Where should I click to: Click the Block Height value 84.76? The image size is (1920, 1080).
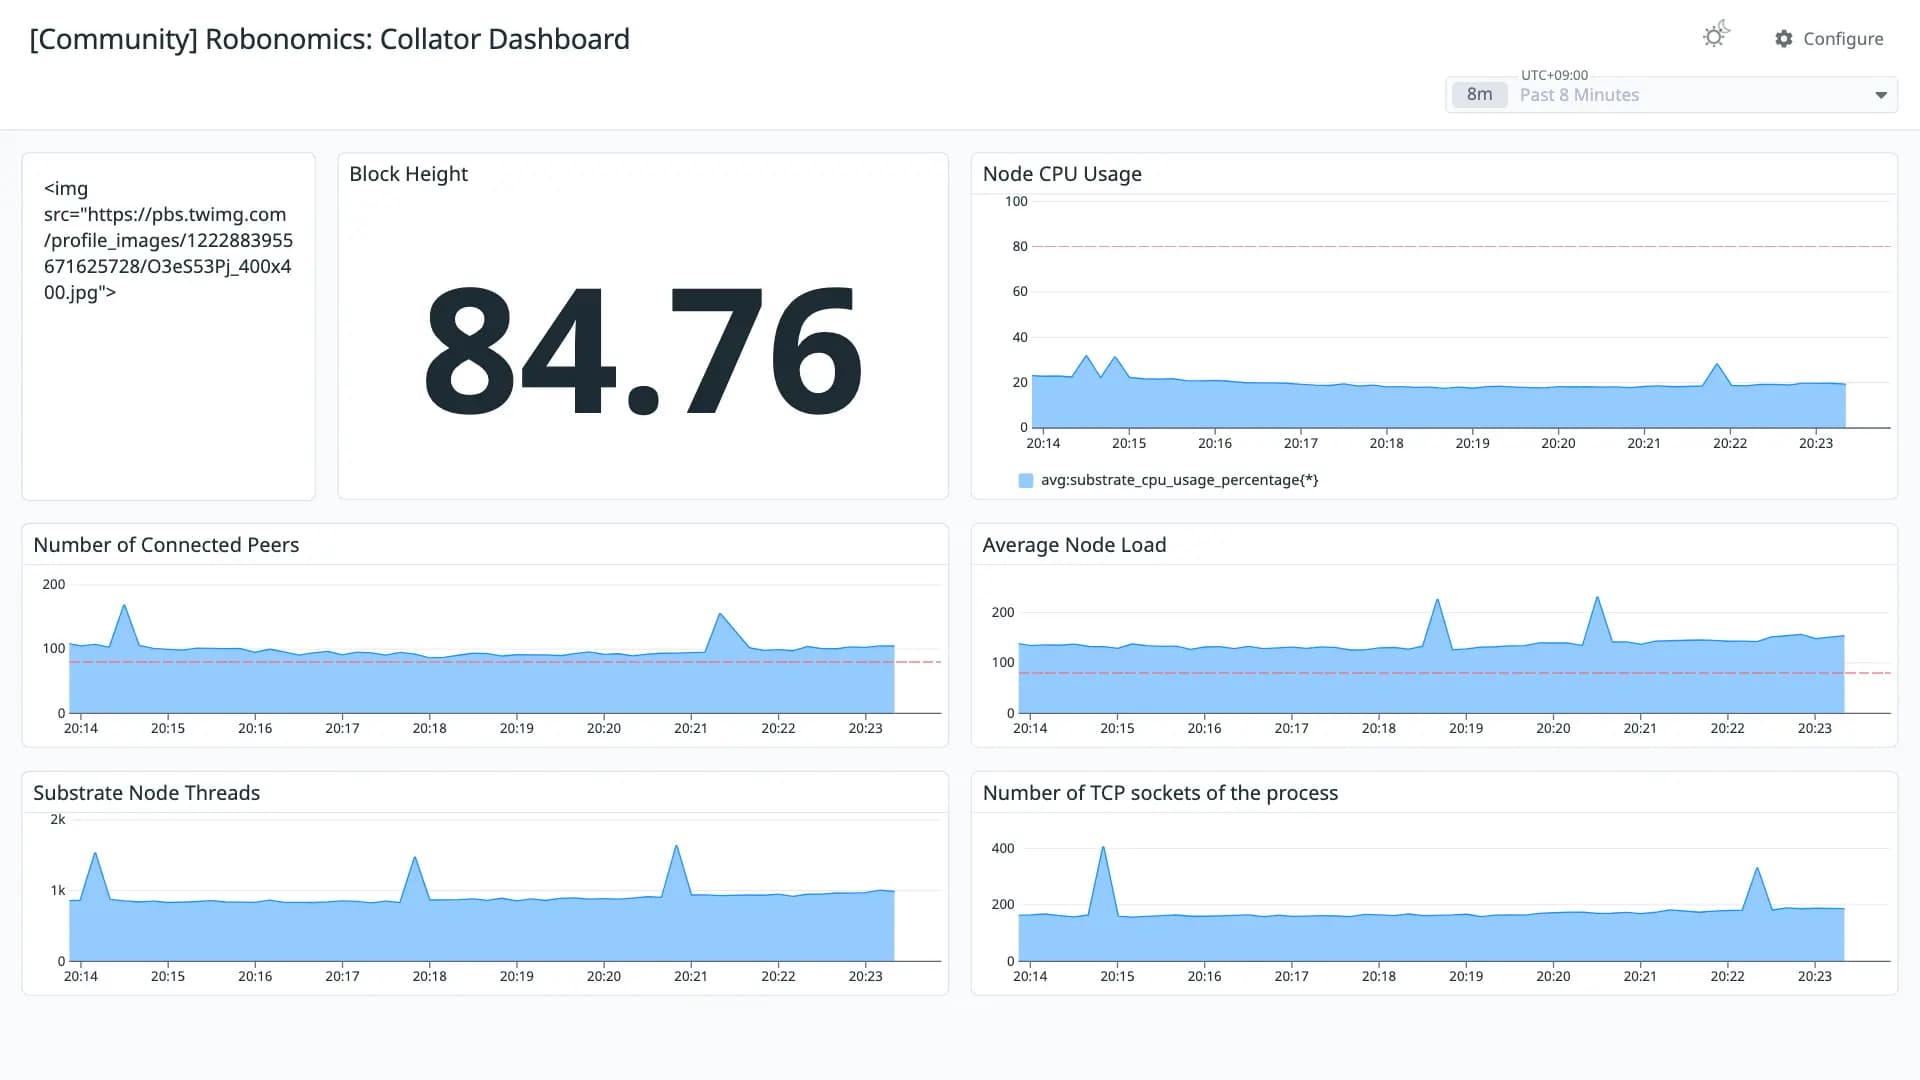[643, 350]
